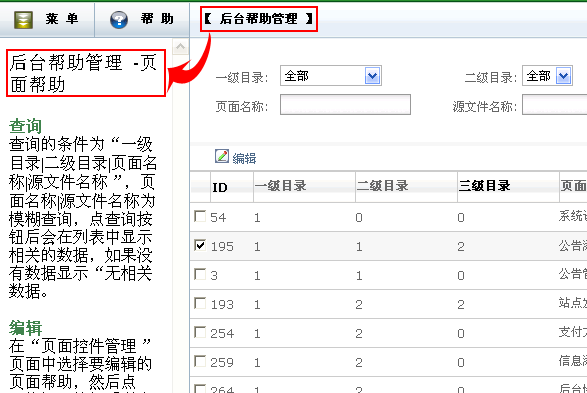Uncheck the checkbox for ID 195
The image size is (587, 393).
pyautogui.click(x=200, y=245)
